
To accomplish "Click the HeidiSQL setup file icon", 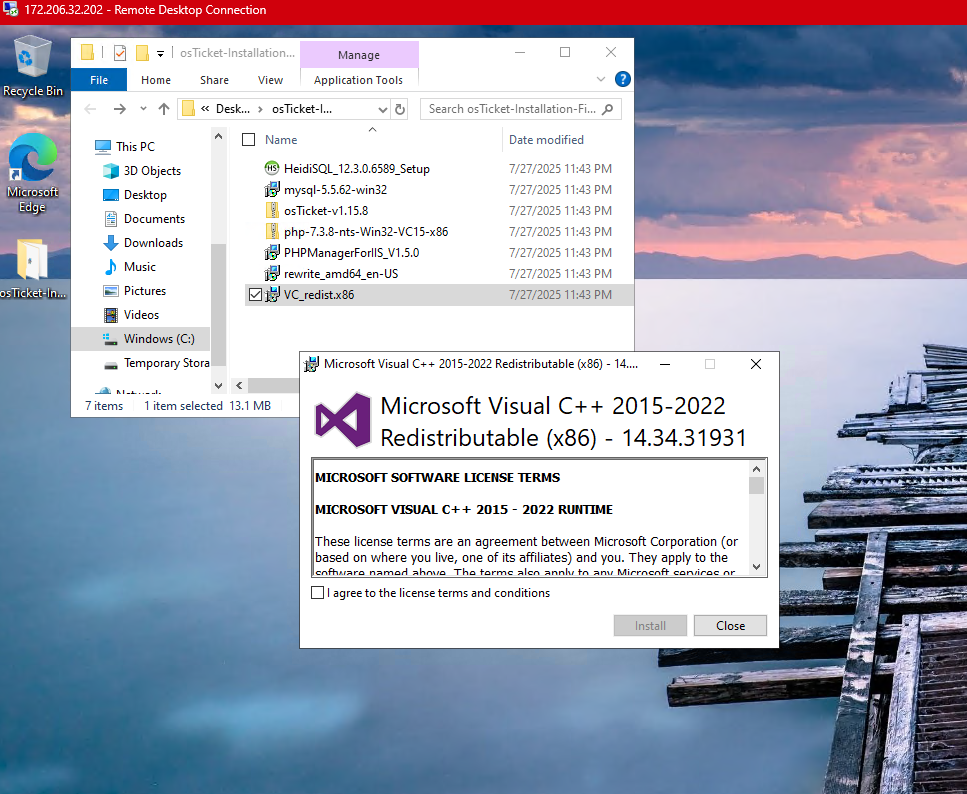I will point(272,168).
